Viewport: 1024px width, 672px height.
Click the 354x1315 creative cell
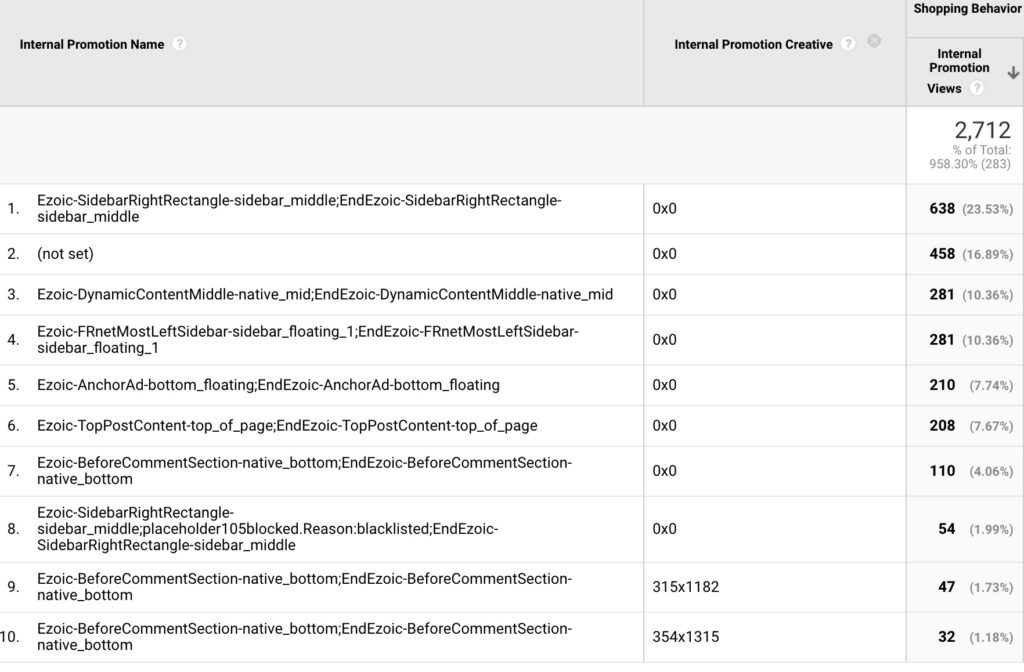tap(686, 637)
